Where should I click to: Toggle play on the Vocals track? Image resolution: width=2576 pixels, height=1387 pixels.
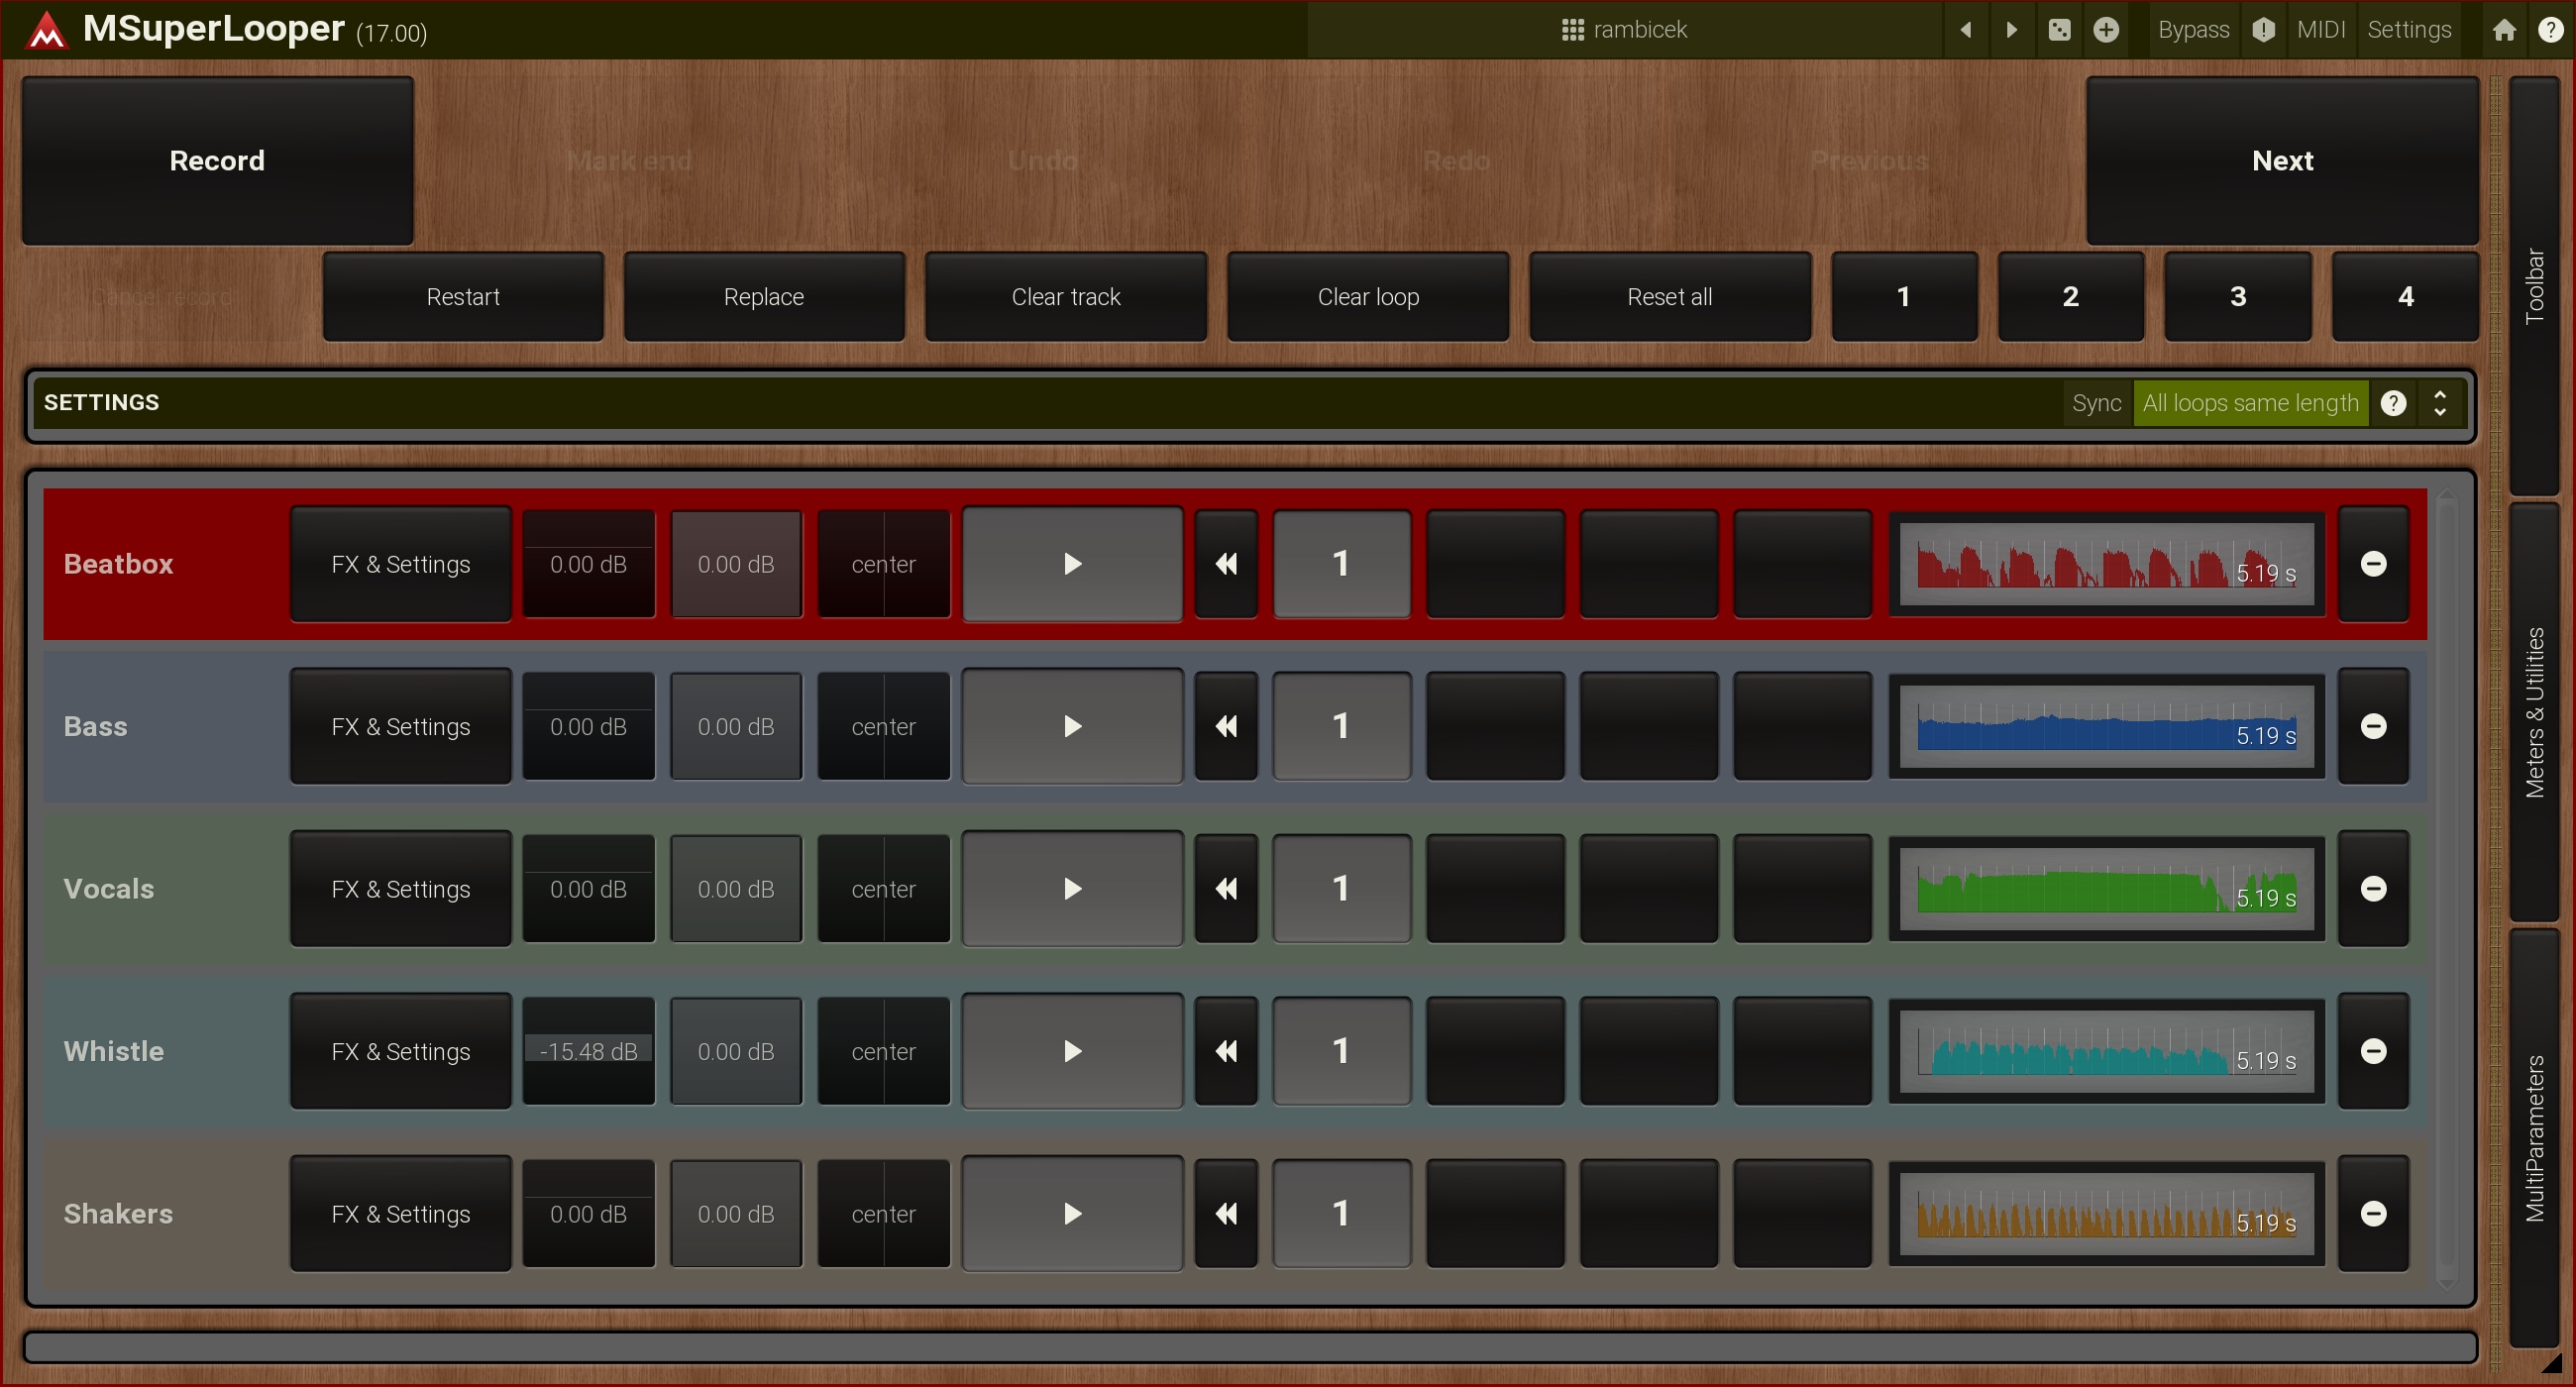coord(1072,888)
